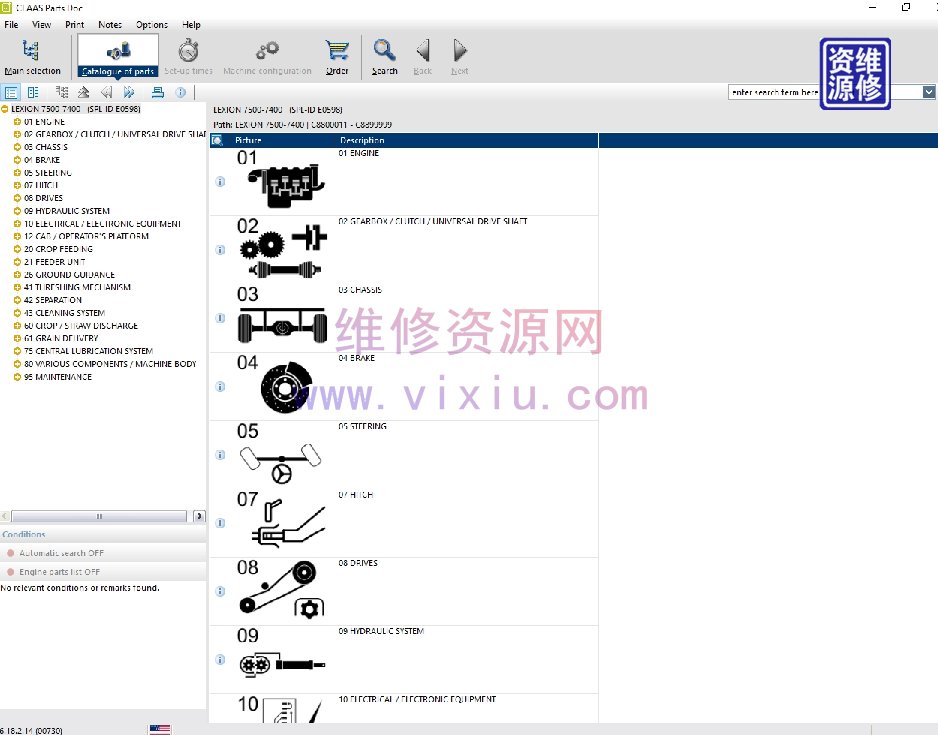Toggle Engine parts list OFF condition
Viewport: 938px width, 735px height.
[59, 572]
